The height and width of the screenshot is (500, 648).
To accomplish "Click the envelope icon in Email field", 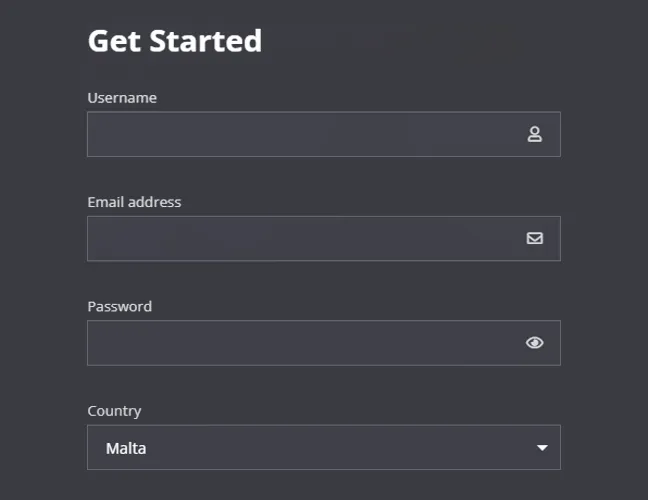I will point(534,238).
